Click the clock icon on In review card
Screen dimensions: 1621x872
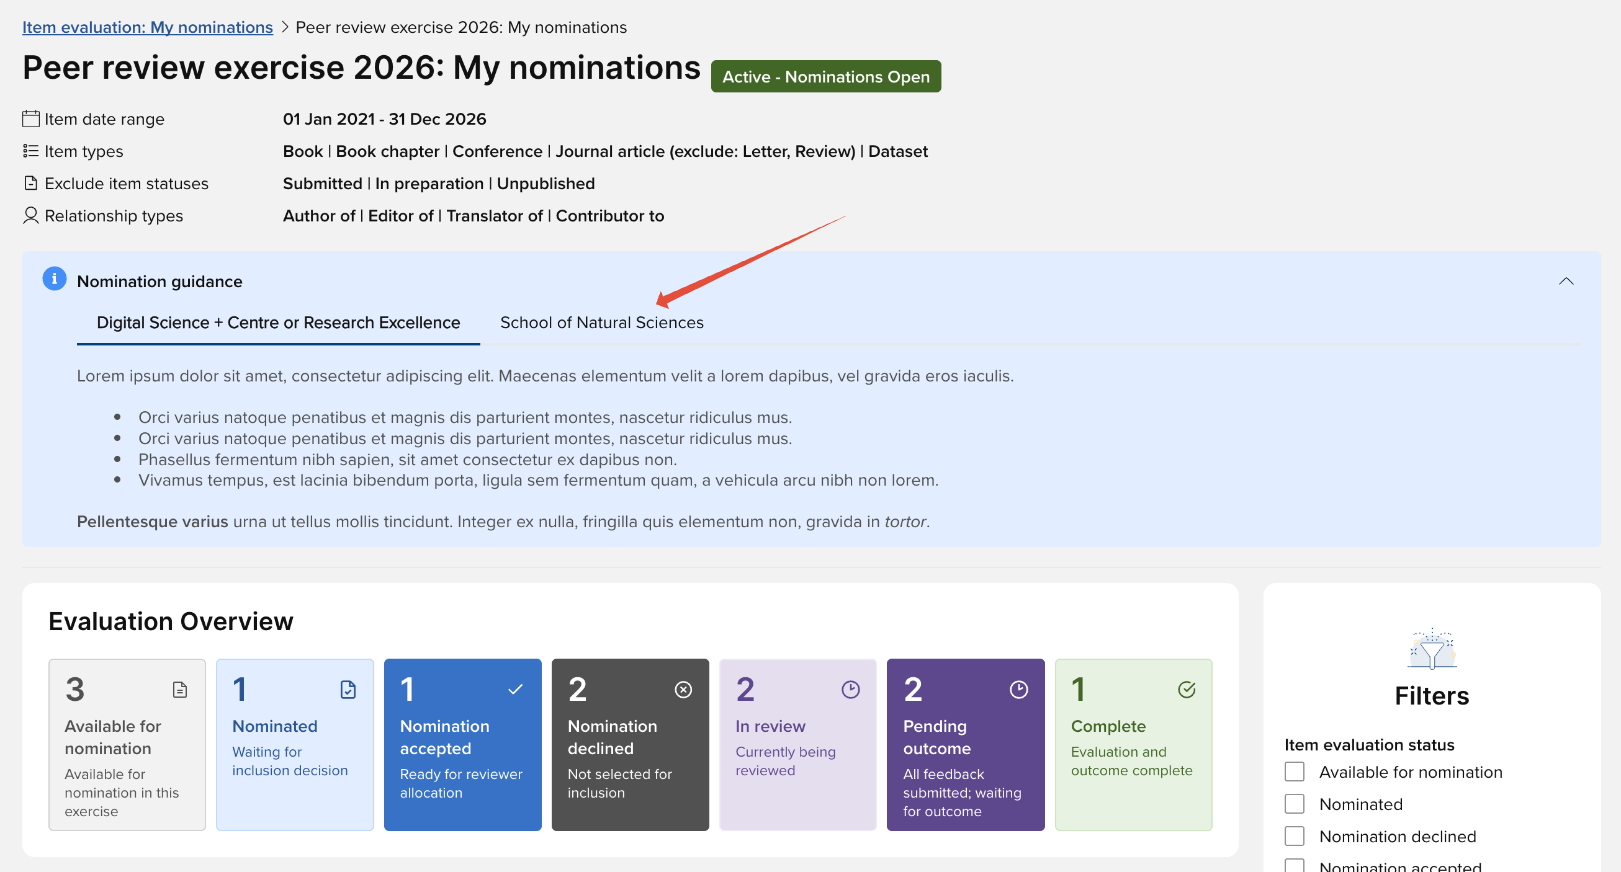851,690
